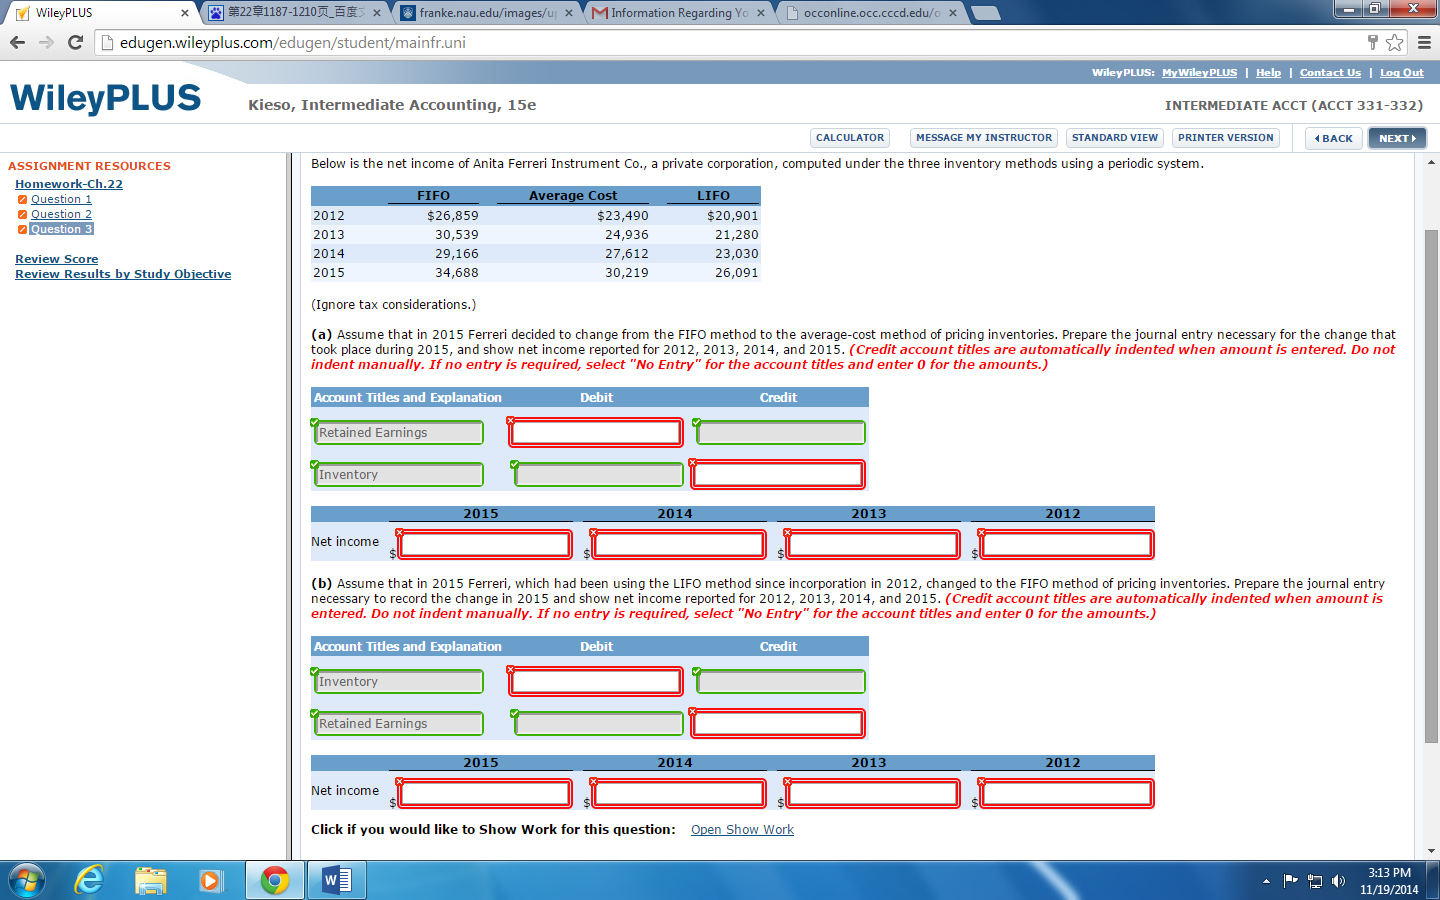Viewport: 1440px width, 900px height.
Task: Click part (a) 2013 net income field
Action: (x=873, y=545)
